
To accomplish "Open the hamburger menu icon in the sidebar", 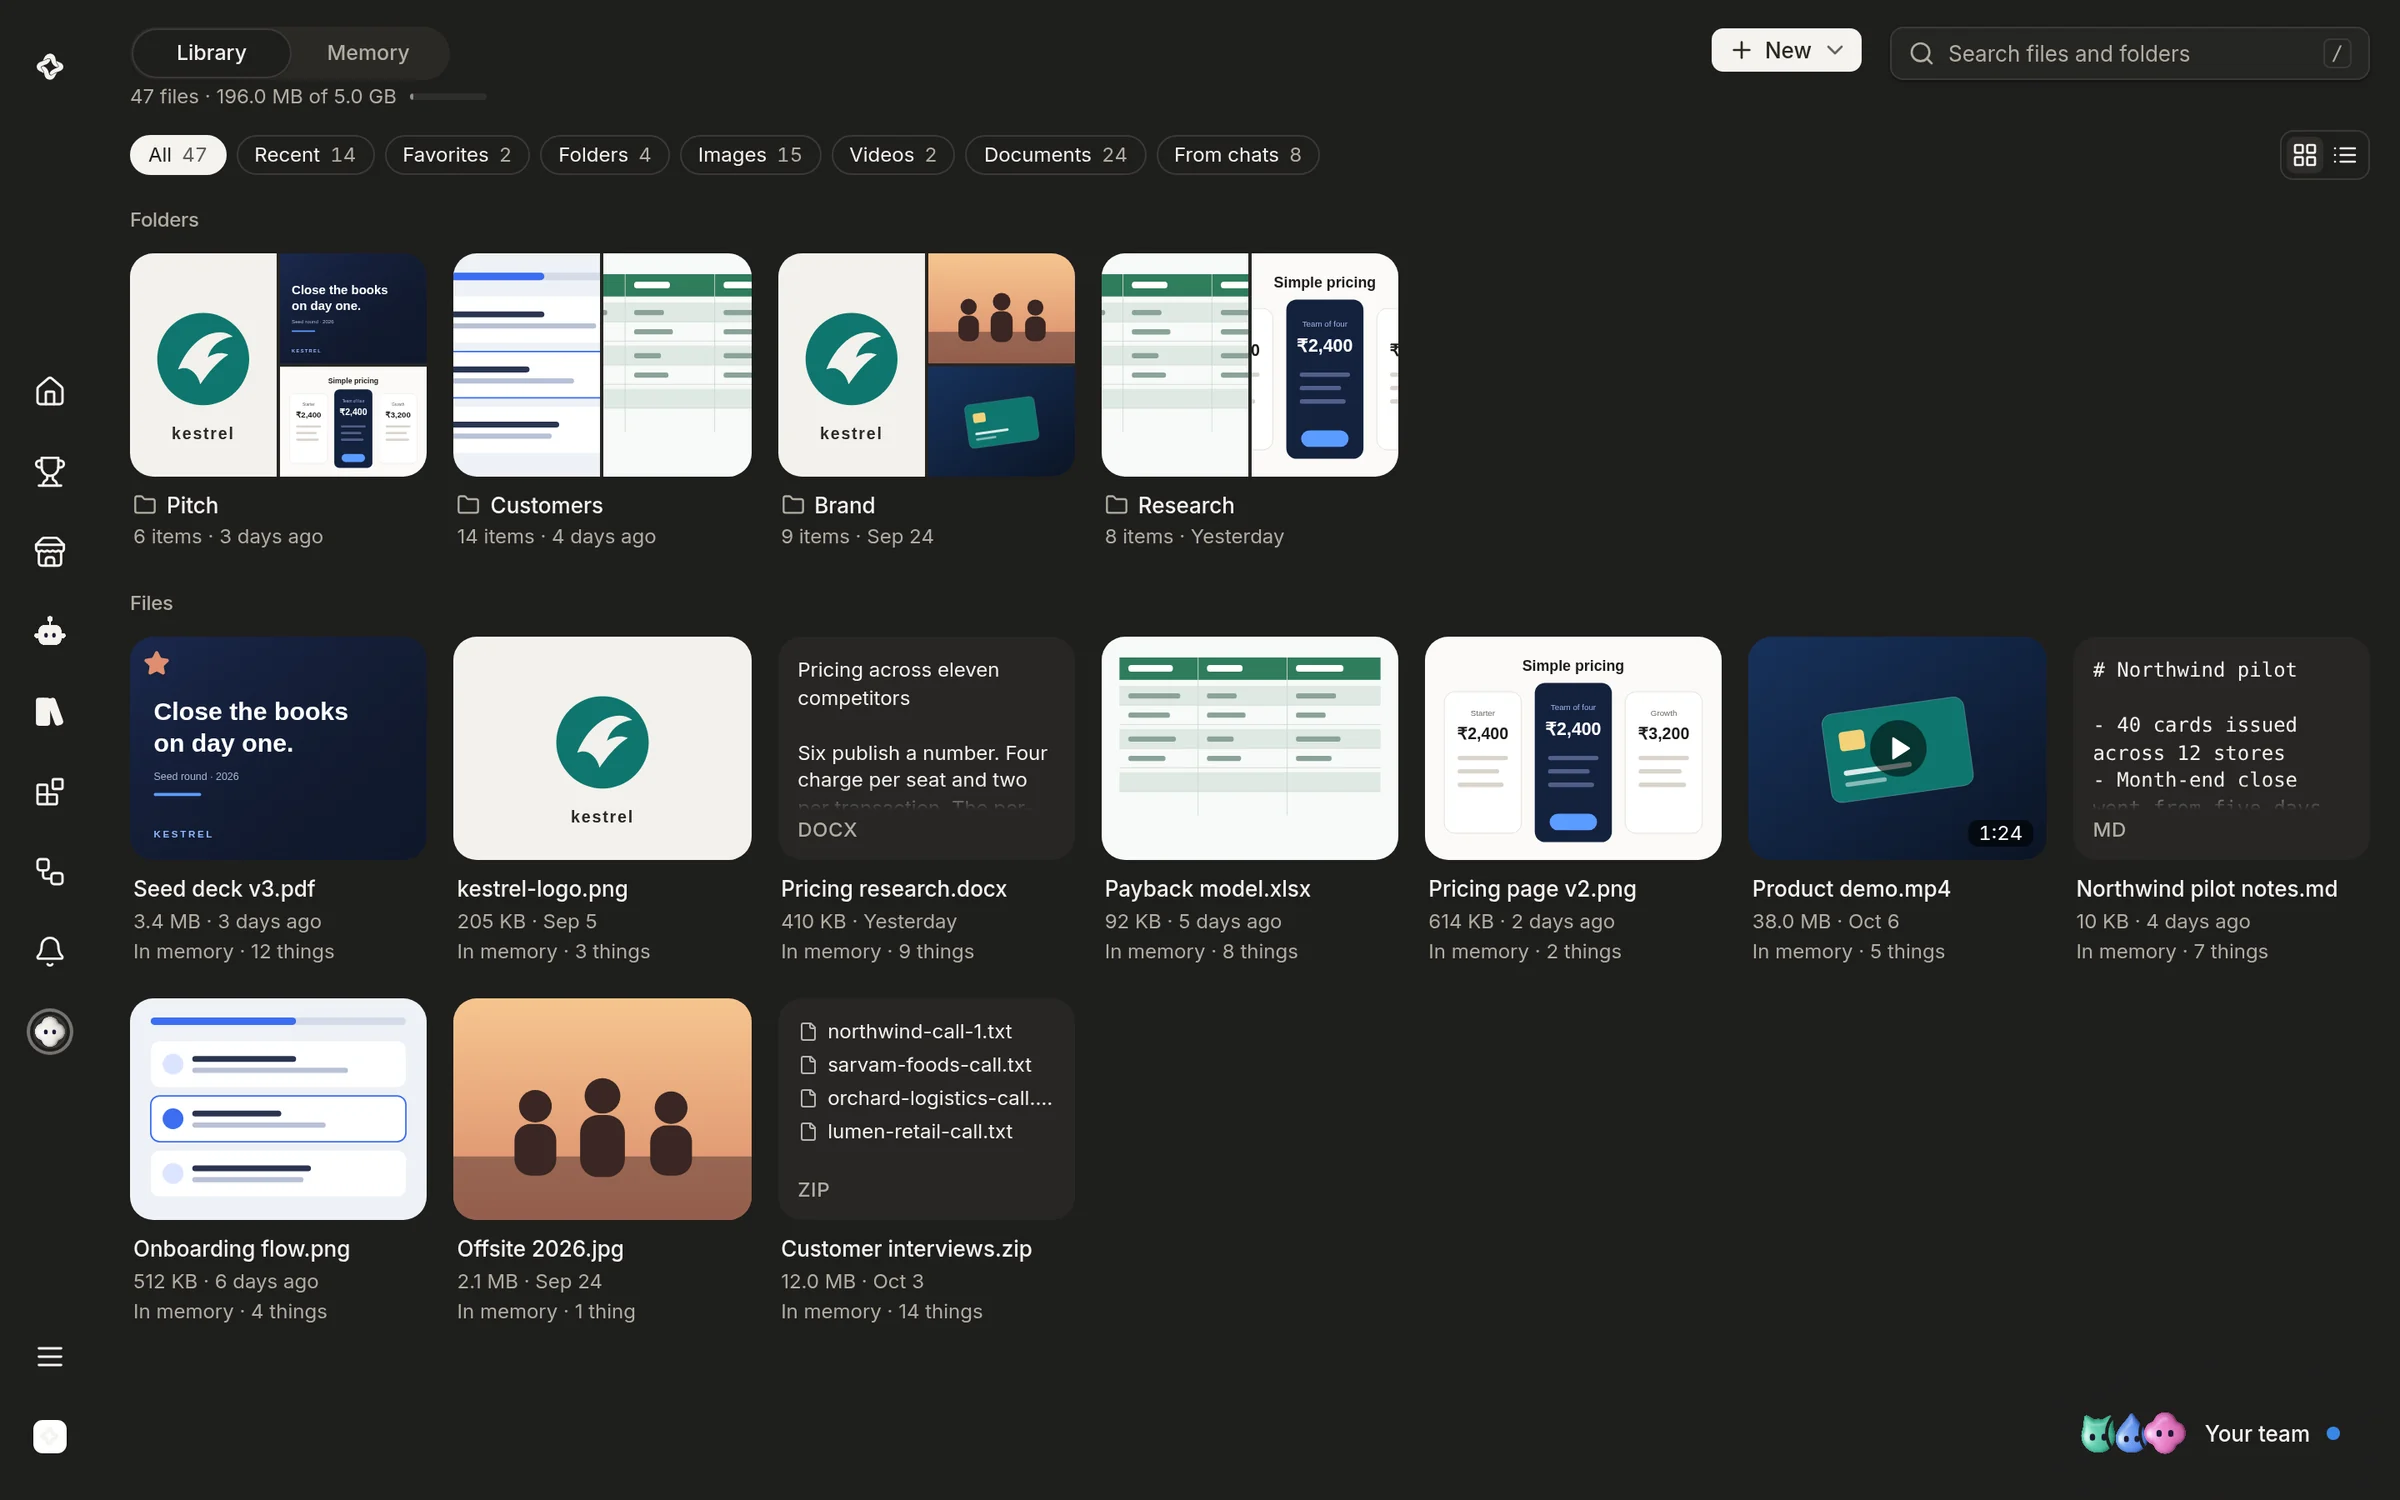I will tap(50, 1356).
